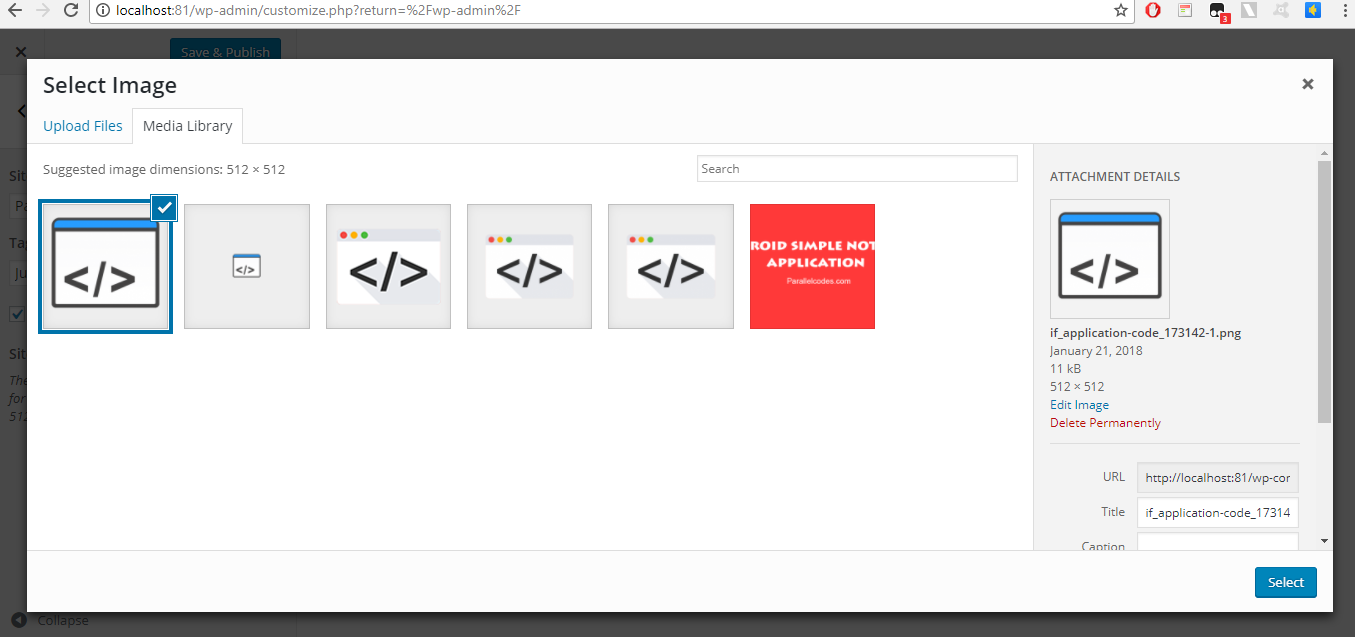Viewport: 1355px width, 637px height.
Task: Click the back chevron in the Customizer panel
Action: coord(22,111)
